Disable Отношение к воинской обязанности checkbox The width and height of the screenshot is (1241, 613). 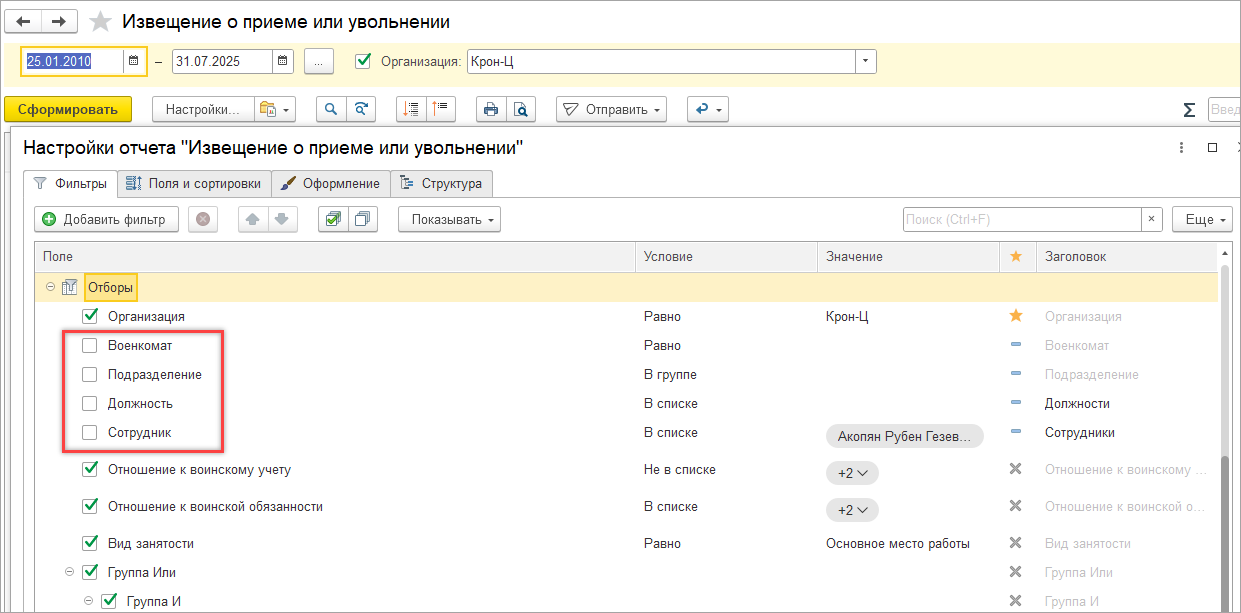[90, 506]
